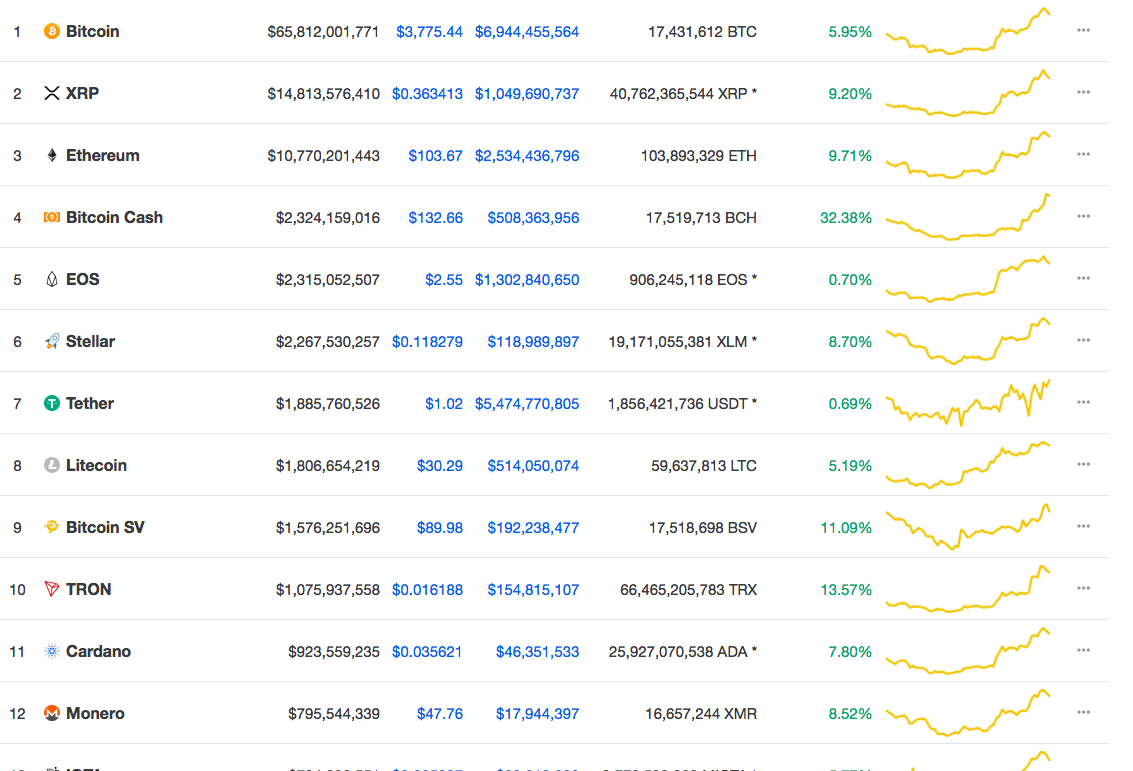Click Bitcoin Cash price $132.66

click(435, 218)
